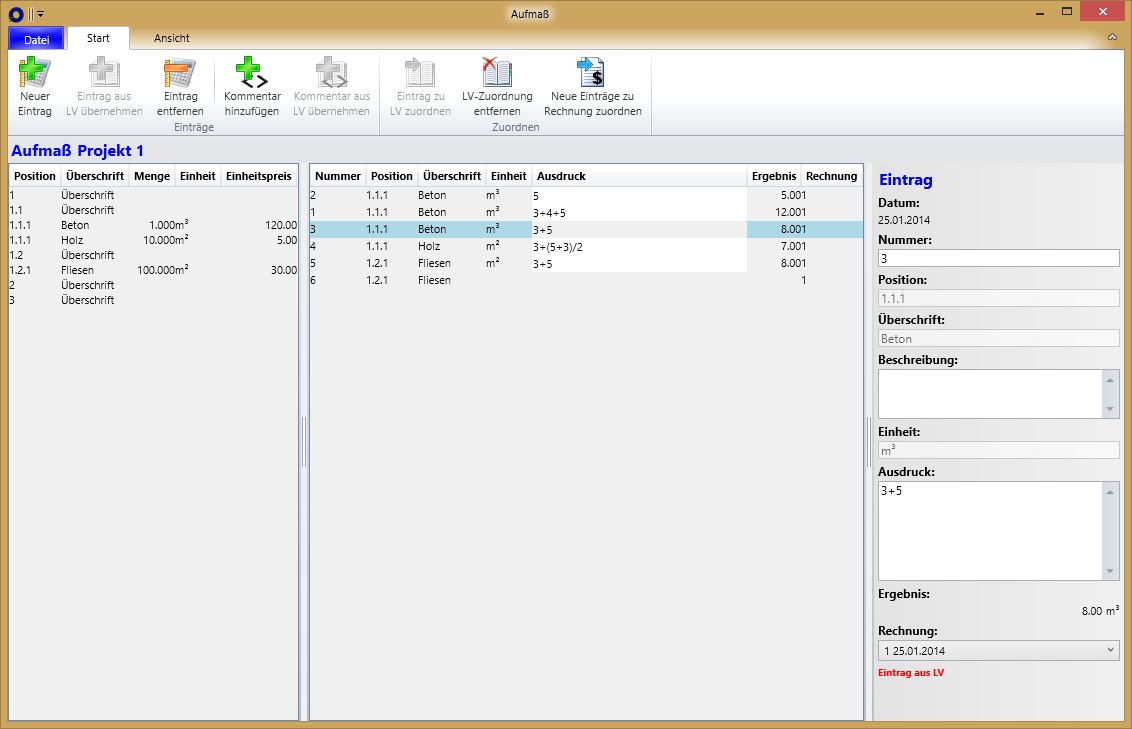Click the Neuer Eintrag icon

click(x=35, y=72)
